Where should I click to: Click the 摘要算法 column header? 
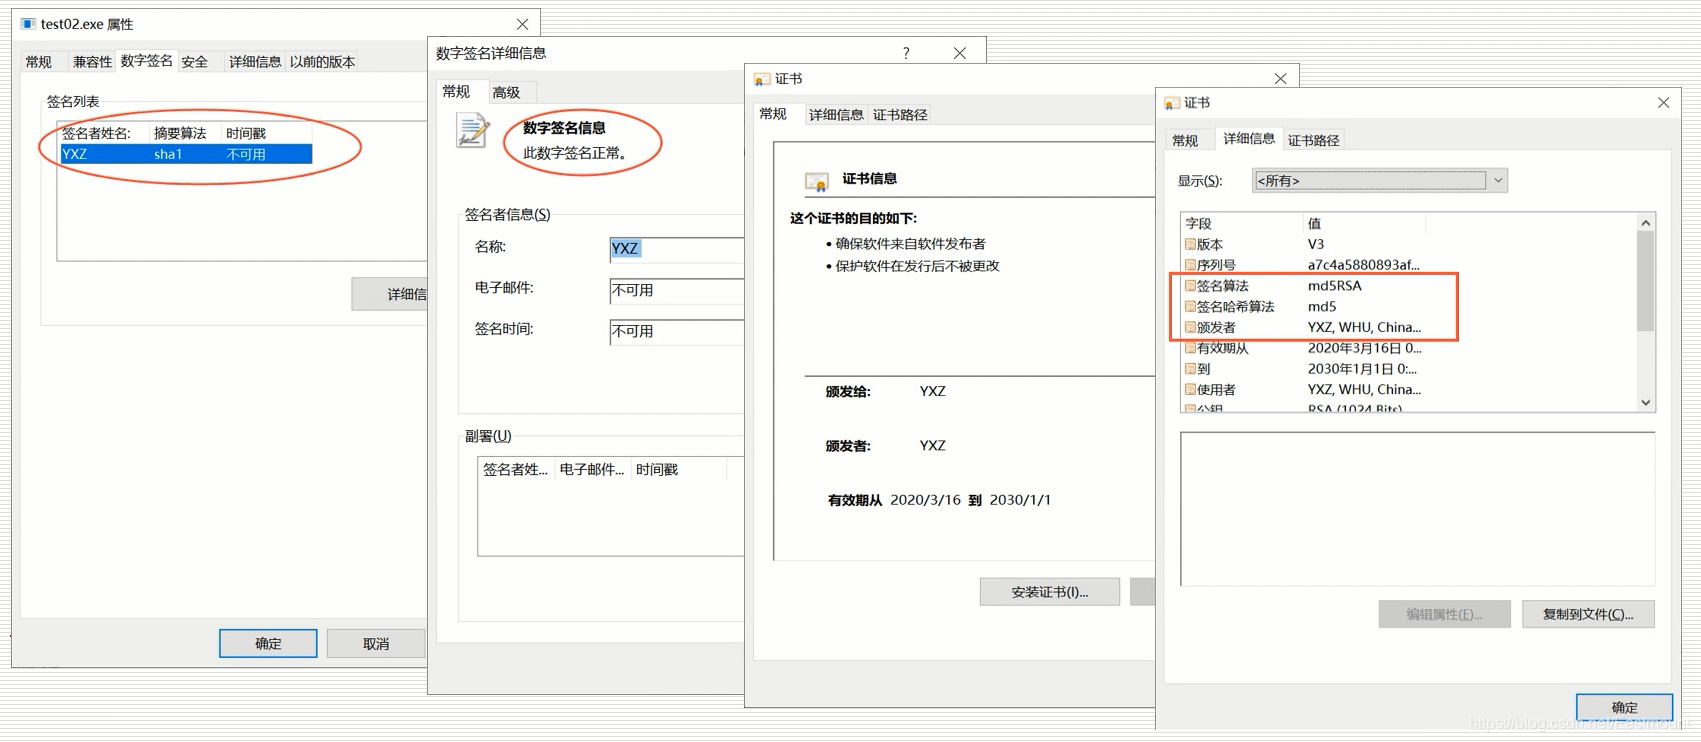185,133
